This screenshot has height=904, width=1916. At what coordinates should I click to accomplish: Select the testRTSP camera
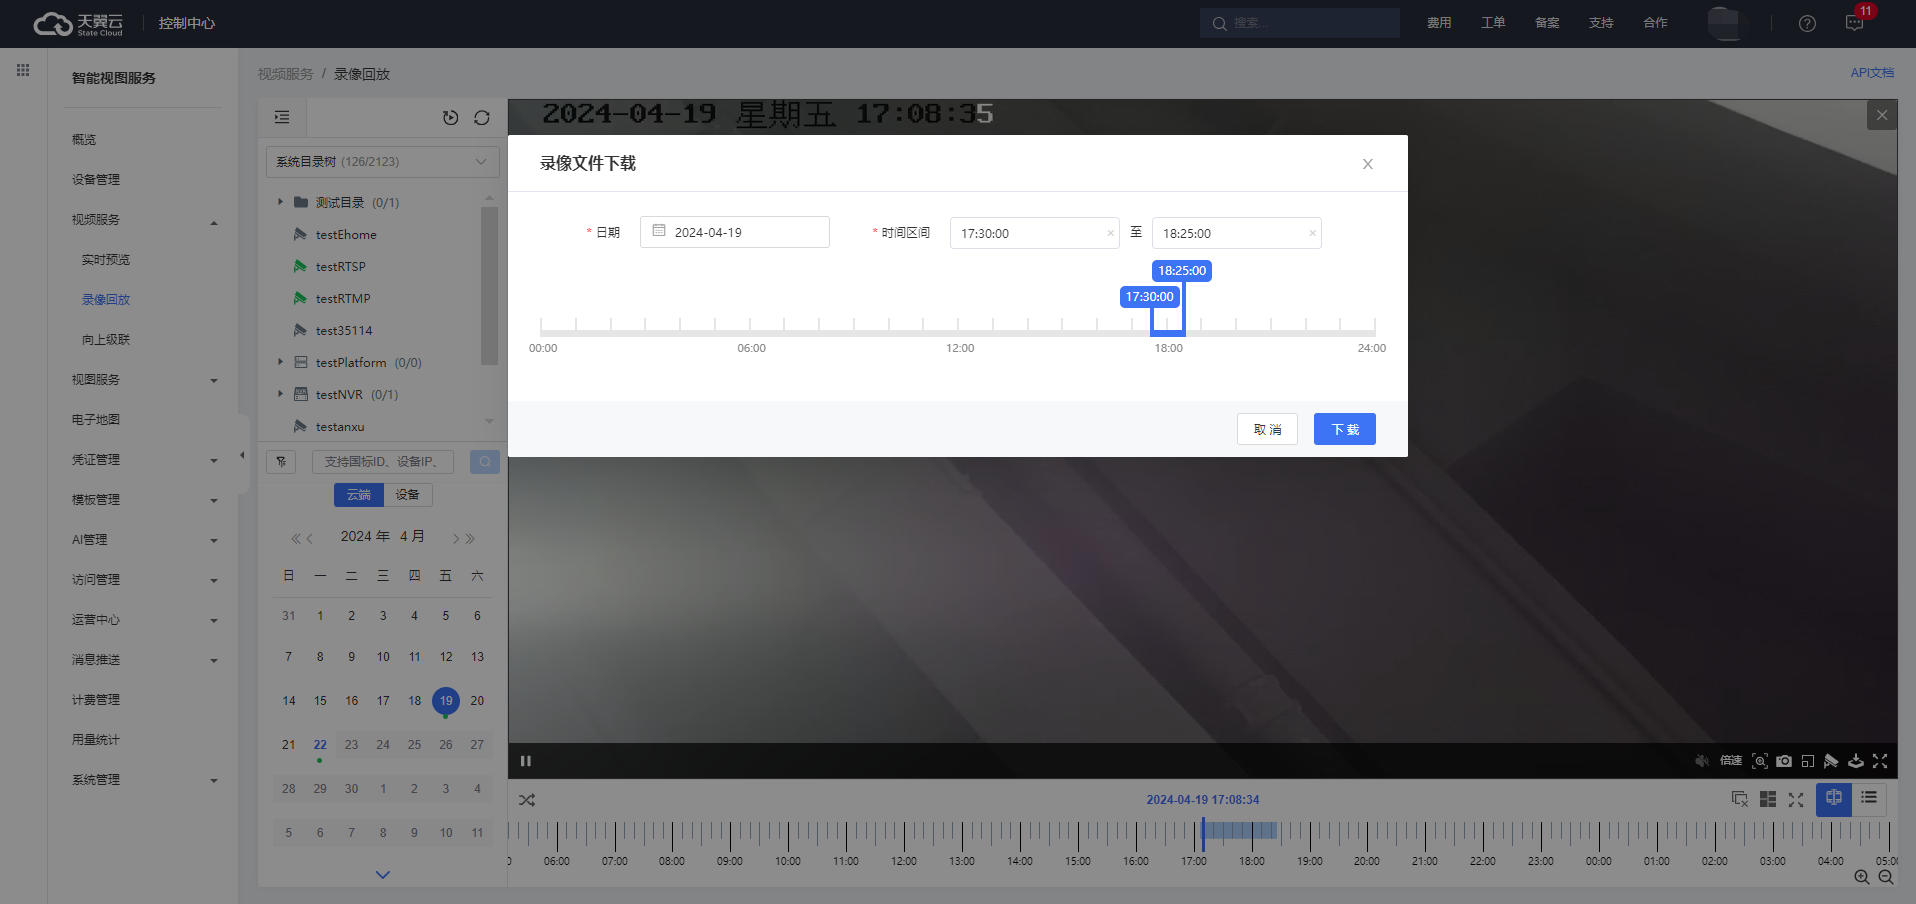pyautogui.click(x=340, y=267)
